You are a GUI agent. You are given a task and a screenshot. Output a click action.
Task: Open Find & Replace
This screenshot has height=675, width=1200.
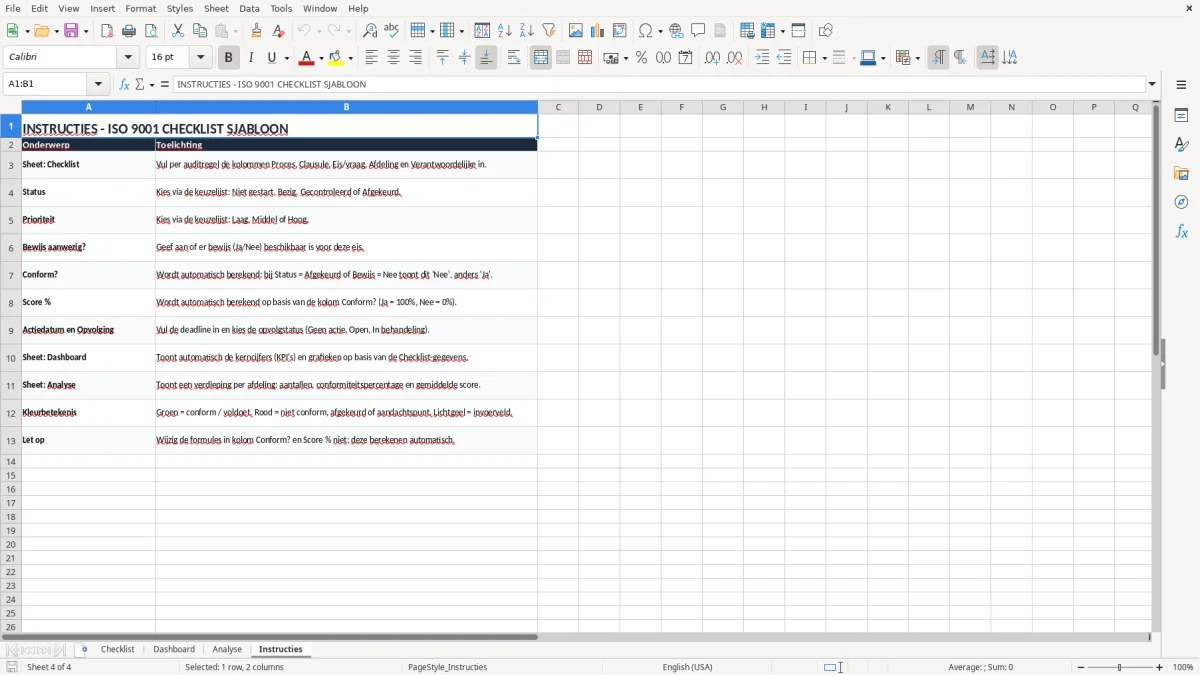point(370,31)
